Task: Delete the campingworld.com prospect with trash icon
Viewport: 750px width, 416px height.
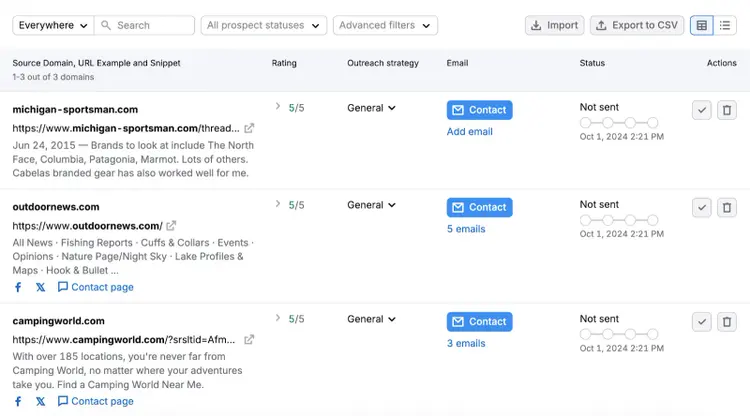Action: [727, 322]
